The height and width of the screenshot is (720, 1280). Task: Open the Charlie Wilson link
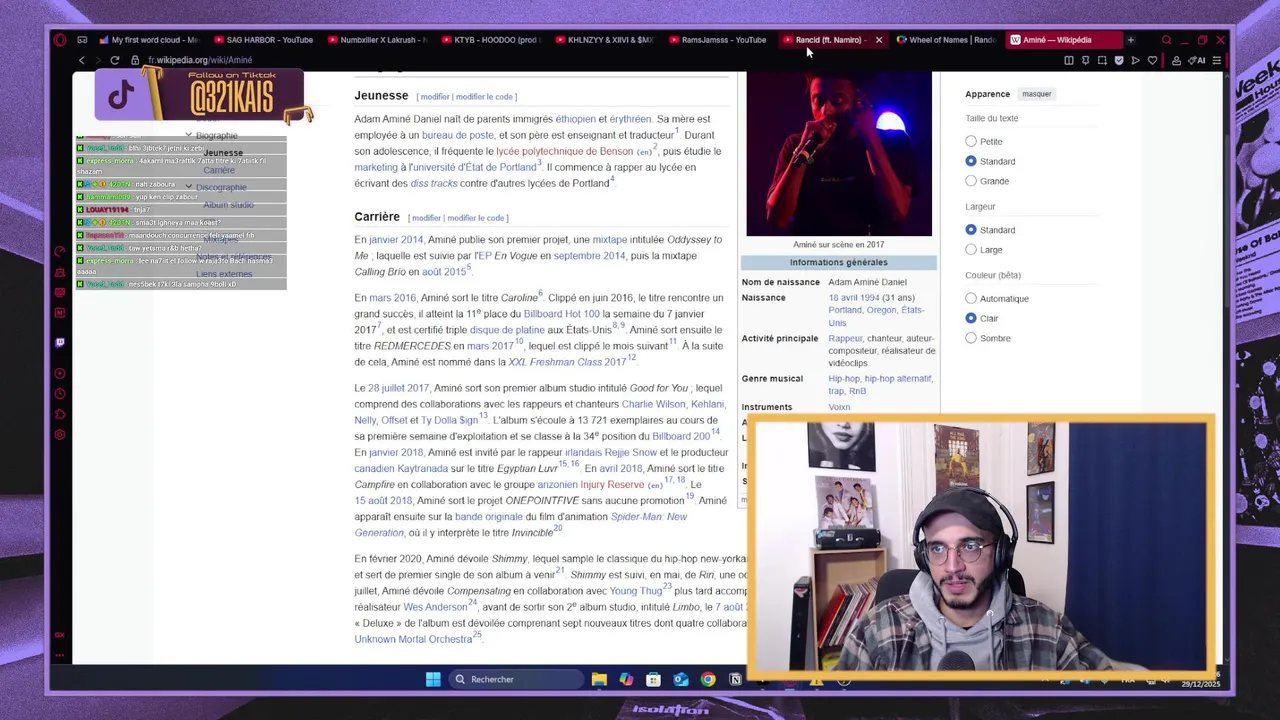653,404
